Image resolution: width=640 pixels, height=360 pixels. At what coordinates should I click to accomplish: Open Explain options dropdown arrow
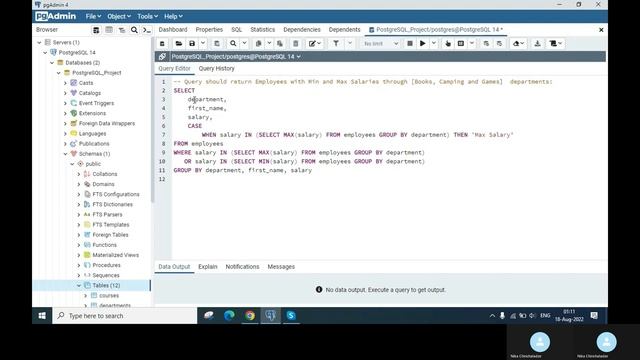[x=472, y=43]
